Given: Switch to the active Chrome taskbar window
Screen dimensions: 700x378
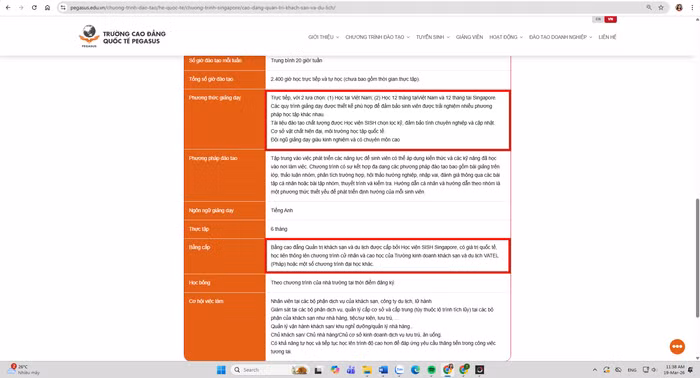Looking at the screenshot, I should tap(447, 370).
